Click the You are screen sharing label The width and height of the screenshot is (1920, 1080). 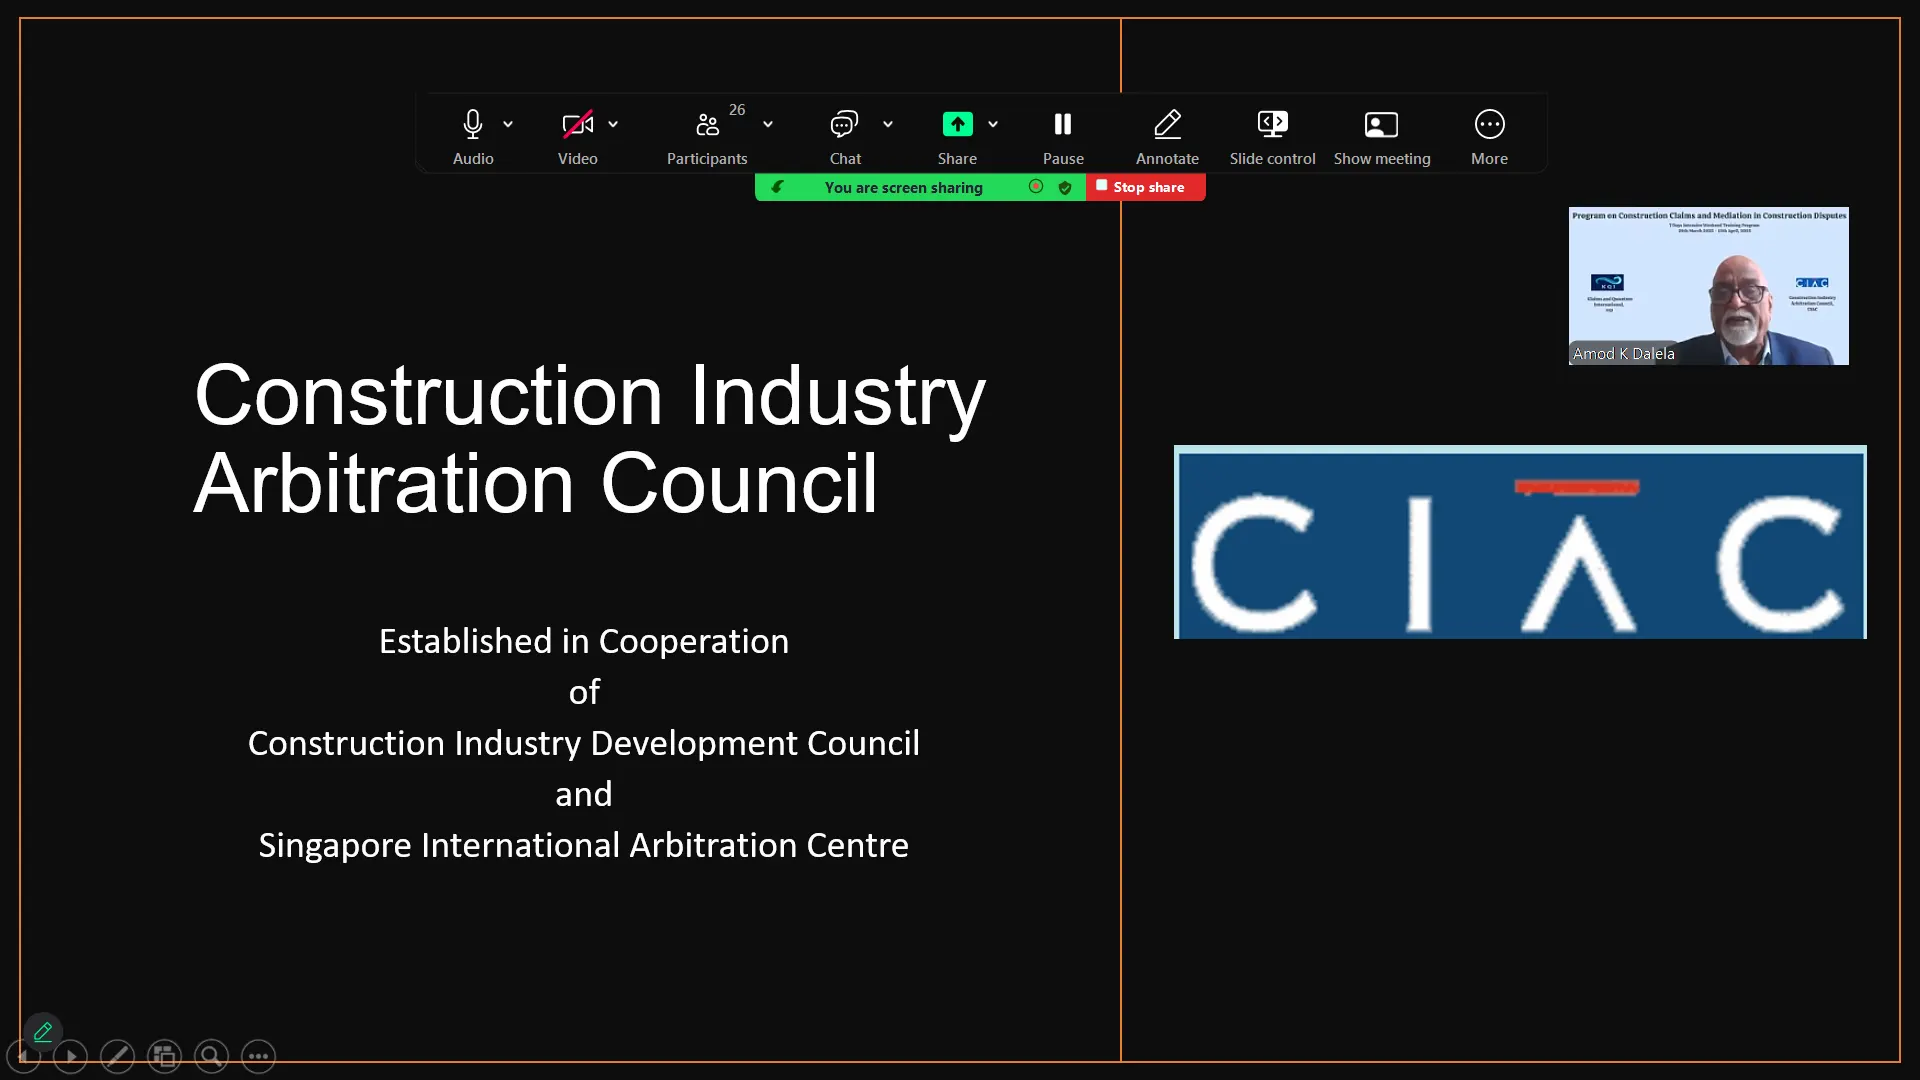[904, 188]
